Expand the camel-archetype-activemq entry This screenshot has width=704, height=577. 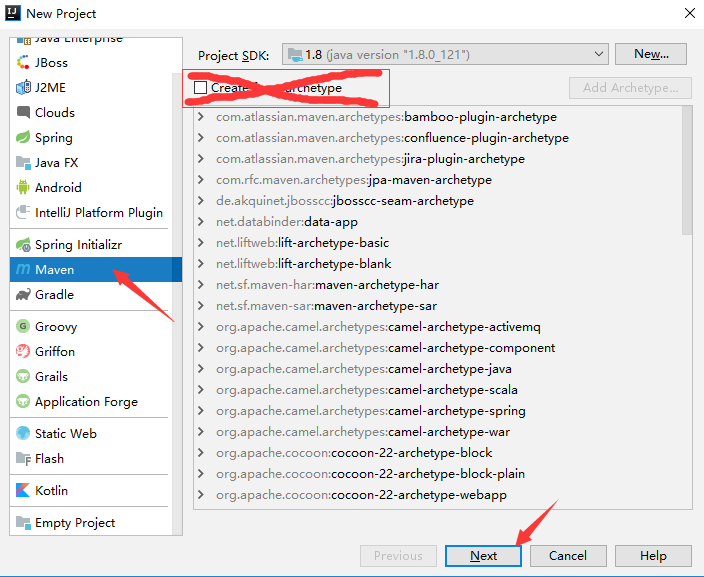point(201,326)
